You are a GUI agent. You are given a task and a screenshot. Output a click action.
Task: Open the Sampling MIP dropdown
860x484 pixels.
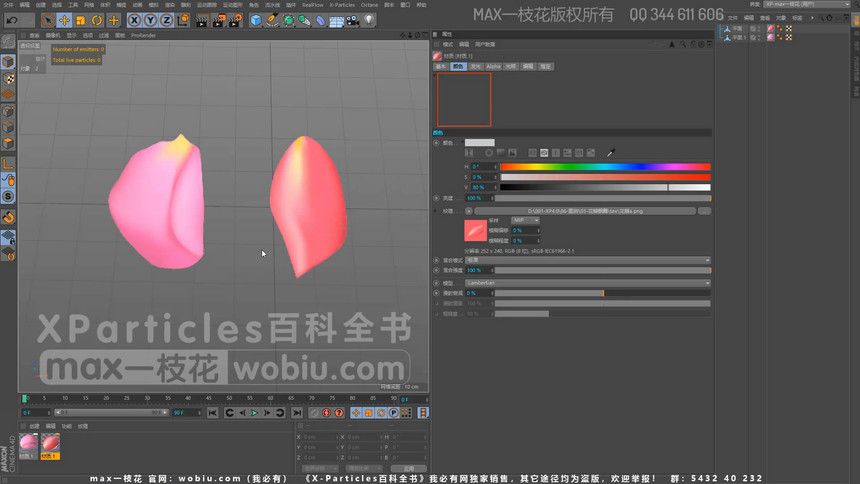(x=525, y=220)
